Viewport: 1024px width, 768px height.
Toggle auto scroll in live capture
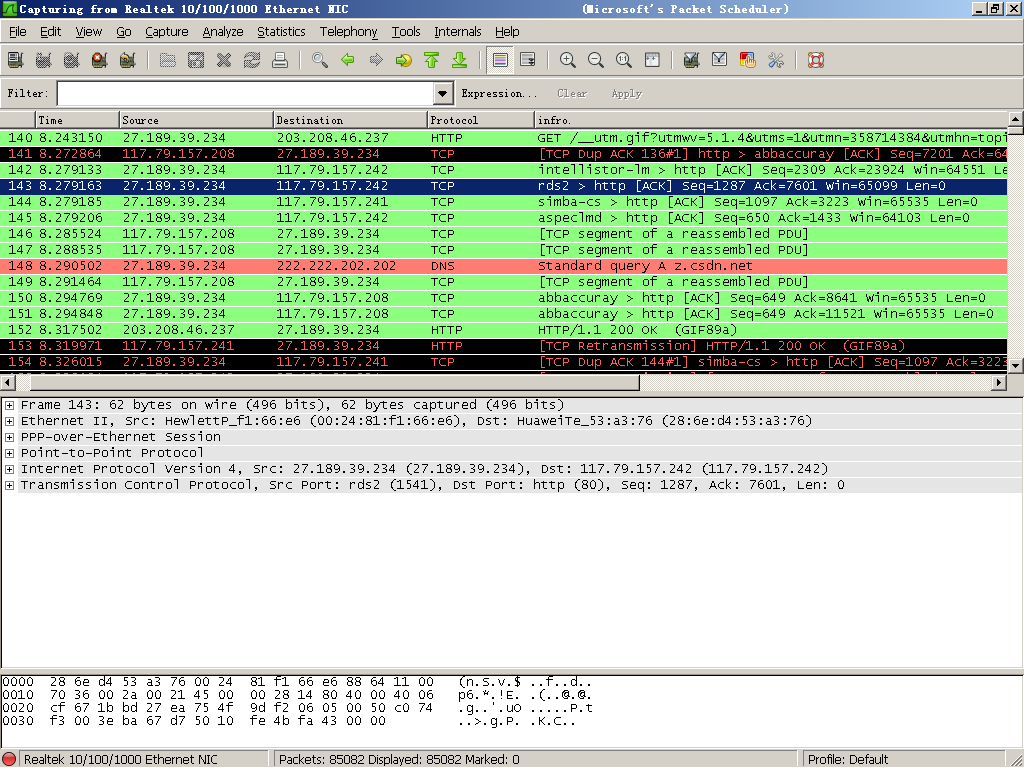point(528,61)
